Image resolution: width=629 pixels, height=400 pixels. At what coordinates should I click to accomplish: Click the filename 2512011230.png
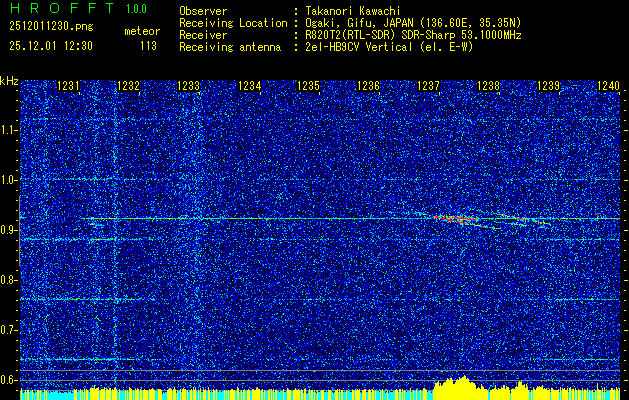(51, 27)
